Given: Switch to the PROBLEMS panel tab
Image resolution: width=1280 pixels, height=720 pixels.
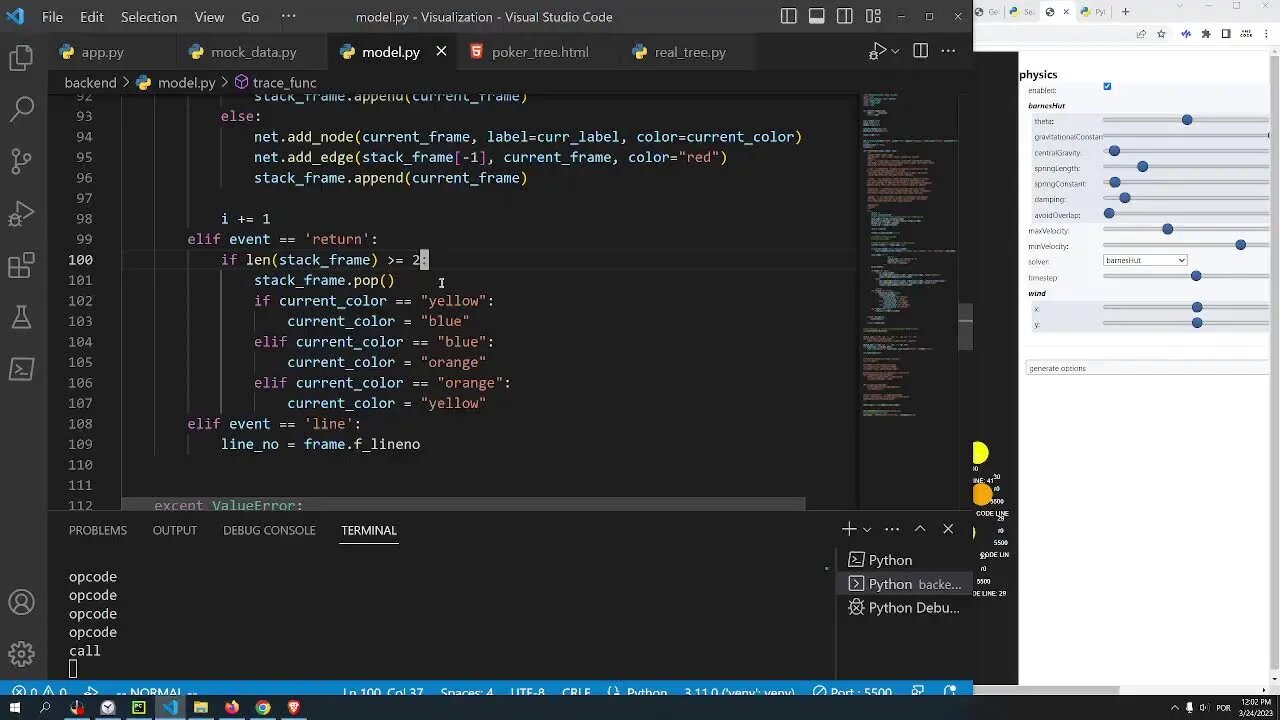Looking at the screenshot, I should (98, 530).
